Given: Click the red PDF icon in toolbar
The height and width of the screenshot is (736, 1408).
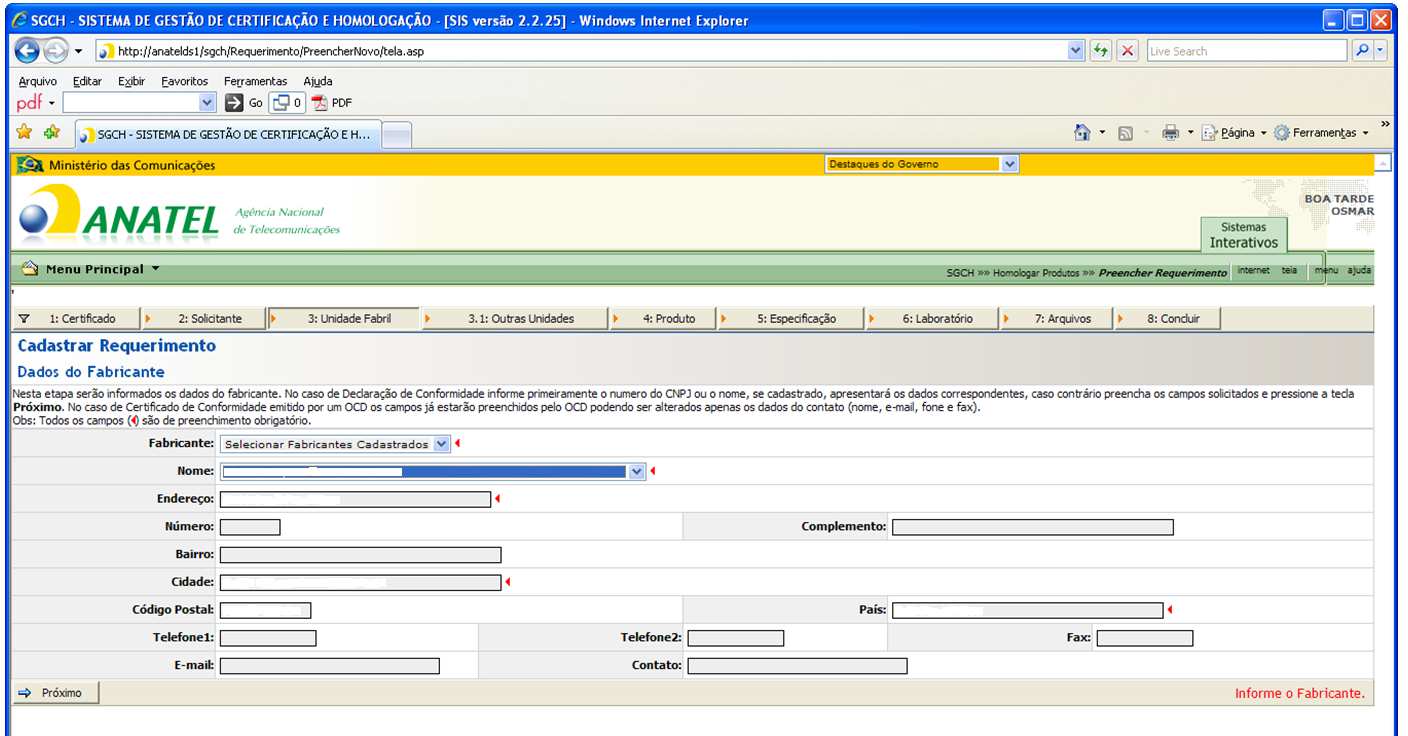Looking at the screenshot, I should 320,102.
